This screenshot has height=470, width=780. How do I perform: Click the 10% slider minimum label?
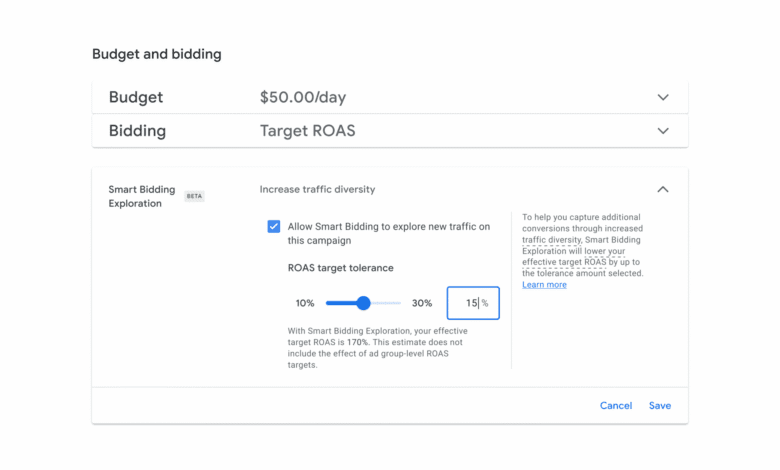[x=305, y=303]
